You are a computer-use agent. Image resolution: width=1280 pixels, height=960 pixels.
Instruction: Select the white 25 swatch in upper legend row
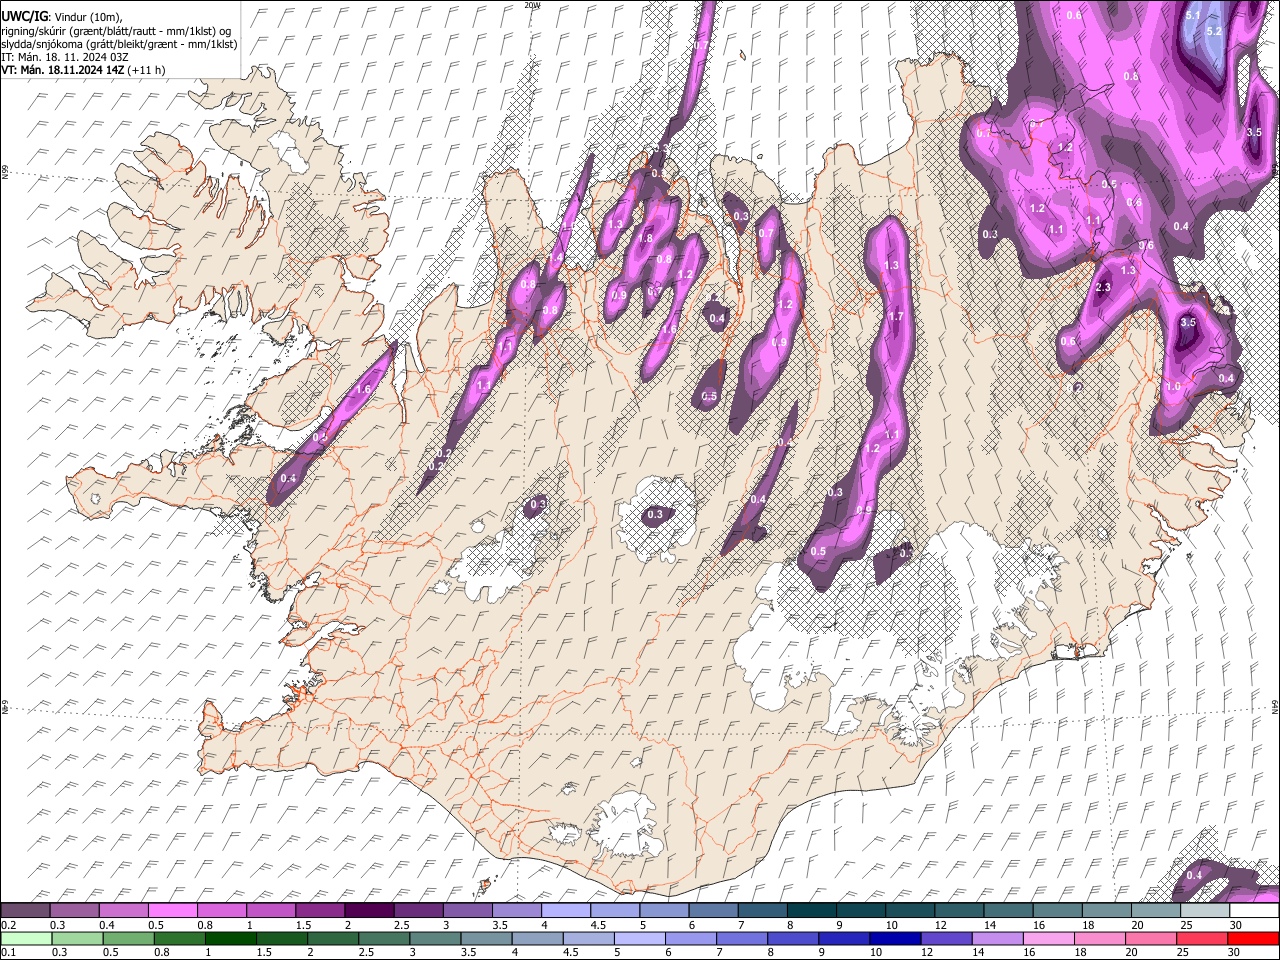tap(1204, 910)
